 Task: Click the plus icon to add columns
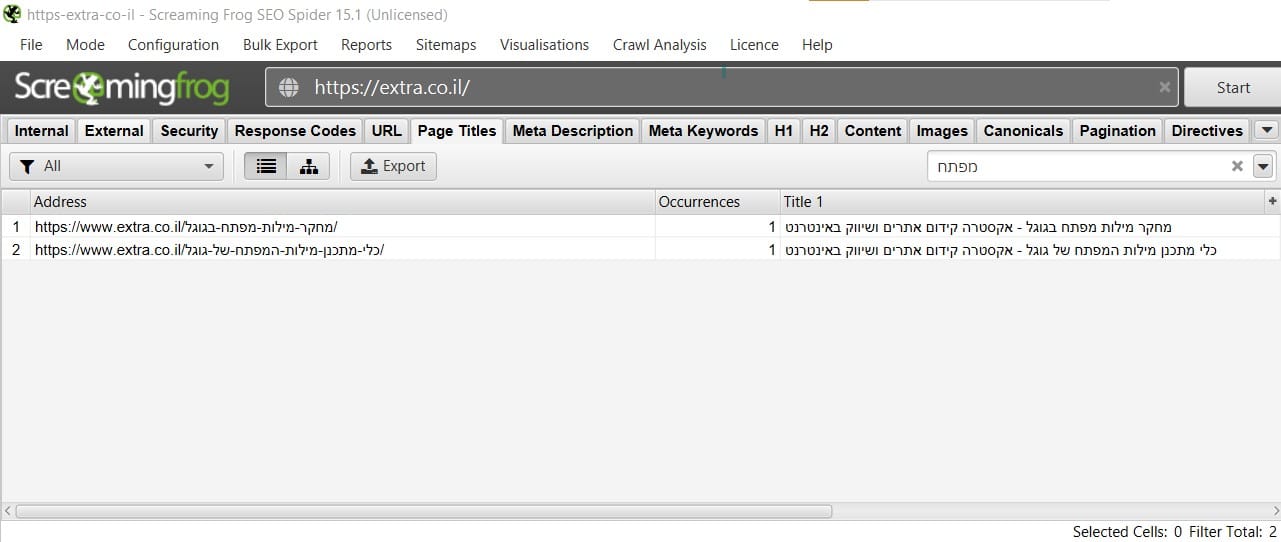coord(1272,201)
